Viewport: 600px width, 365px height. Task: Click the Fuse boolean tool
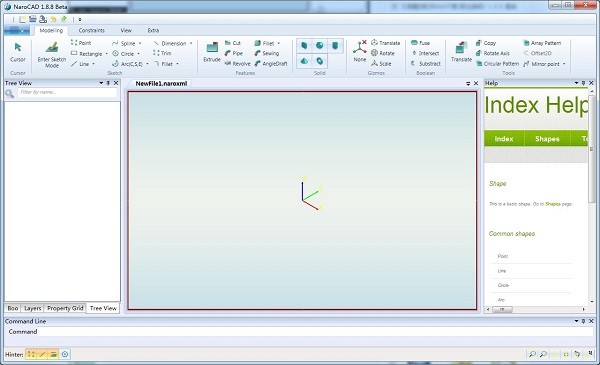click(420, 43)
